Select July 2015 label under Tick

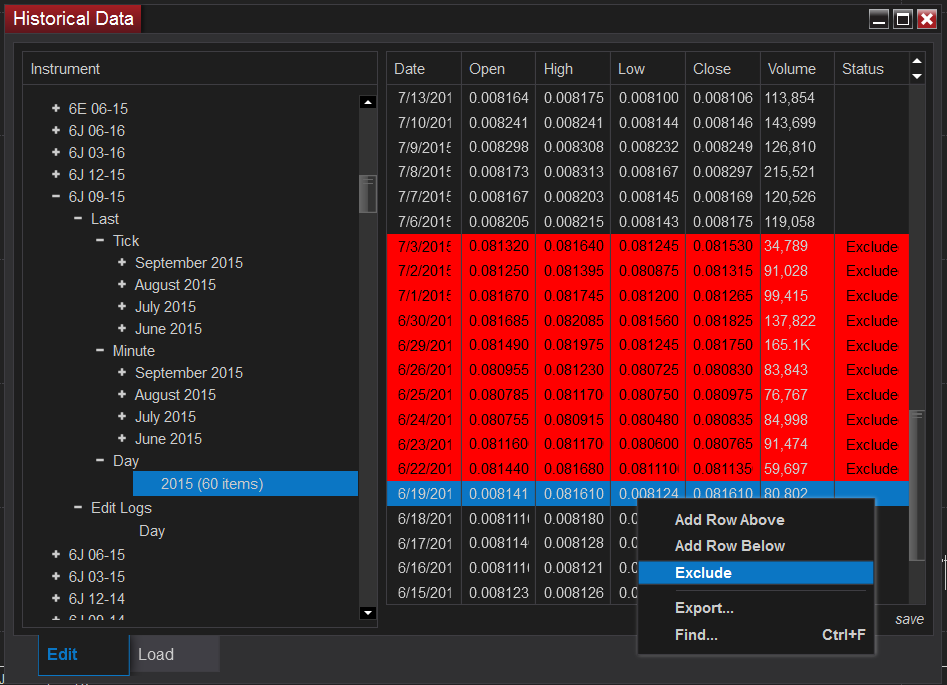click(165, 307)
